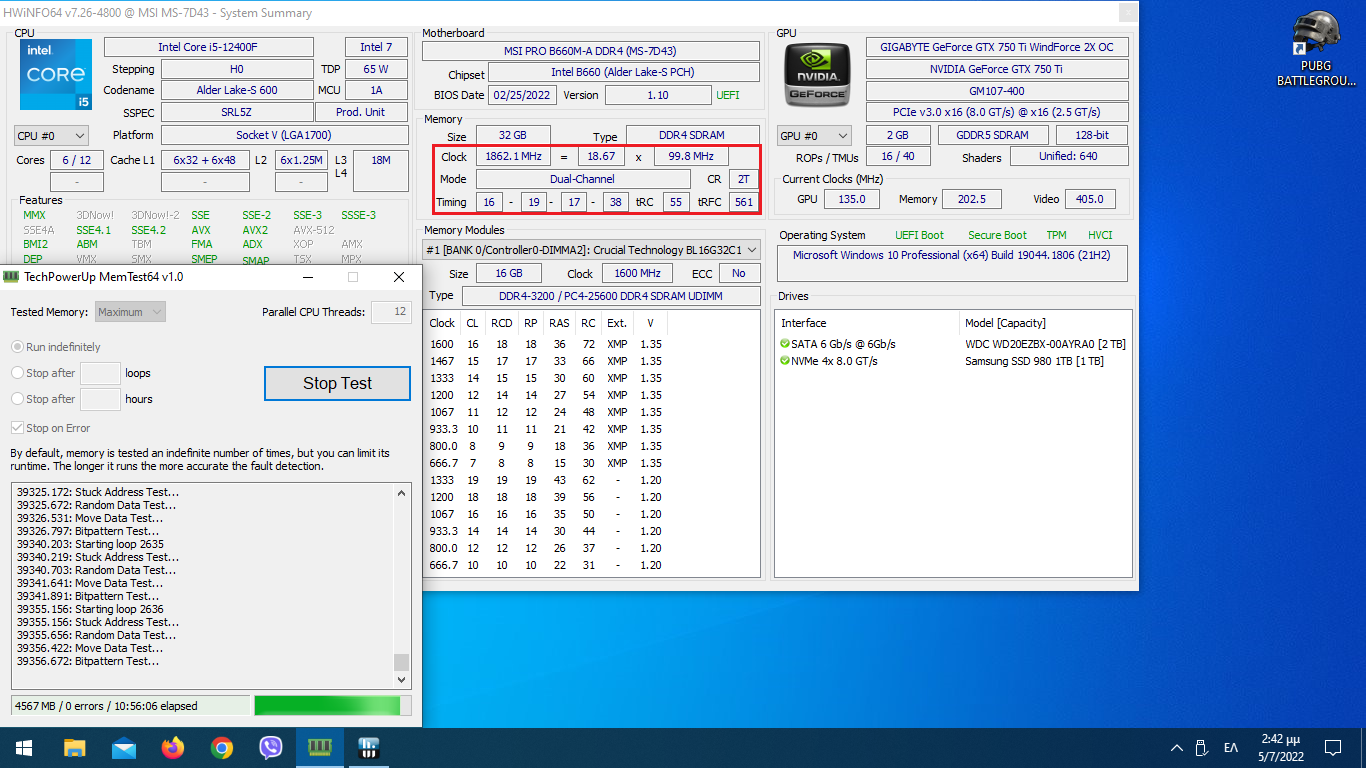Image resolution: width=1366 pixels, height=768 pixels.
Task: Toggle the Stop on Error checkbox
Action: 17,428
